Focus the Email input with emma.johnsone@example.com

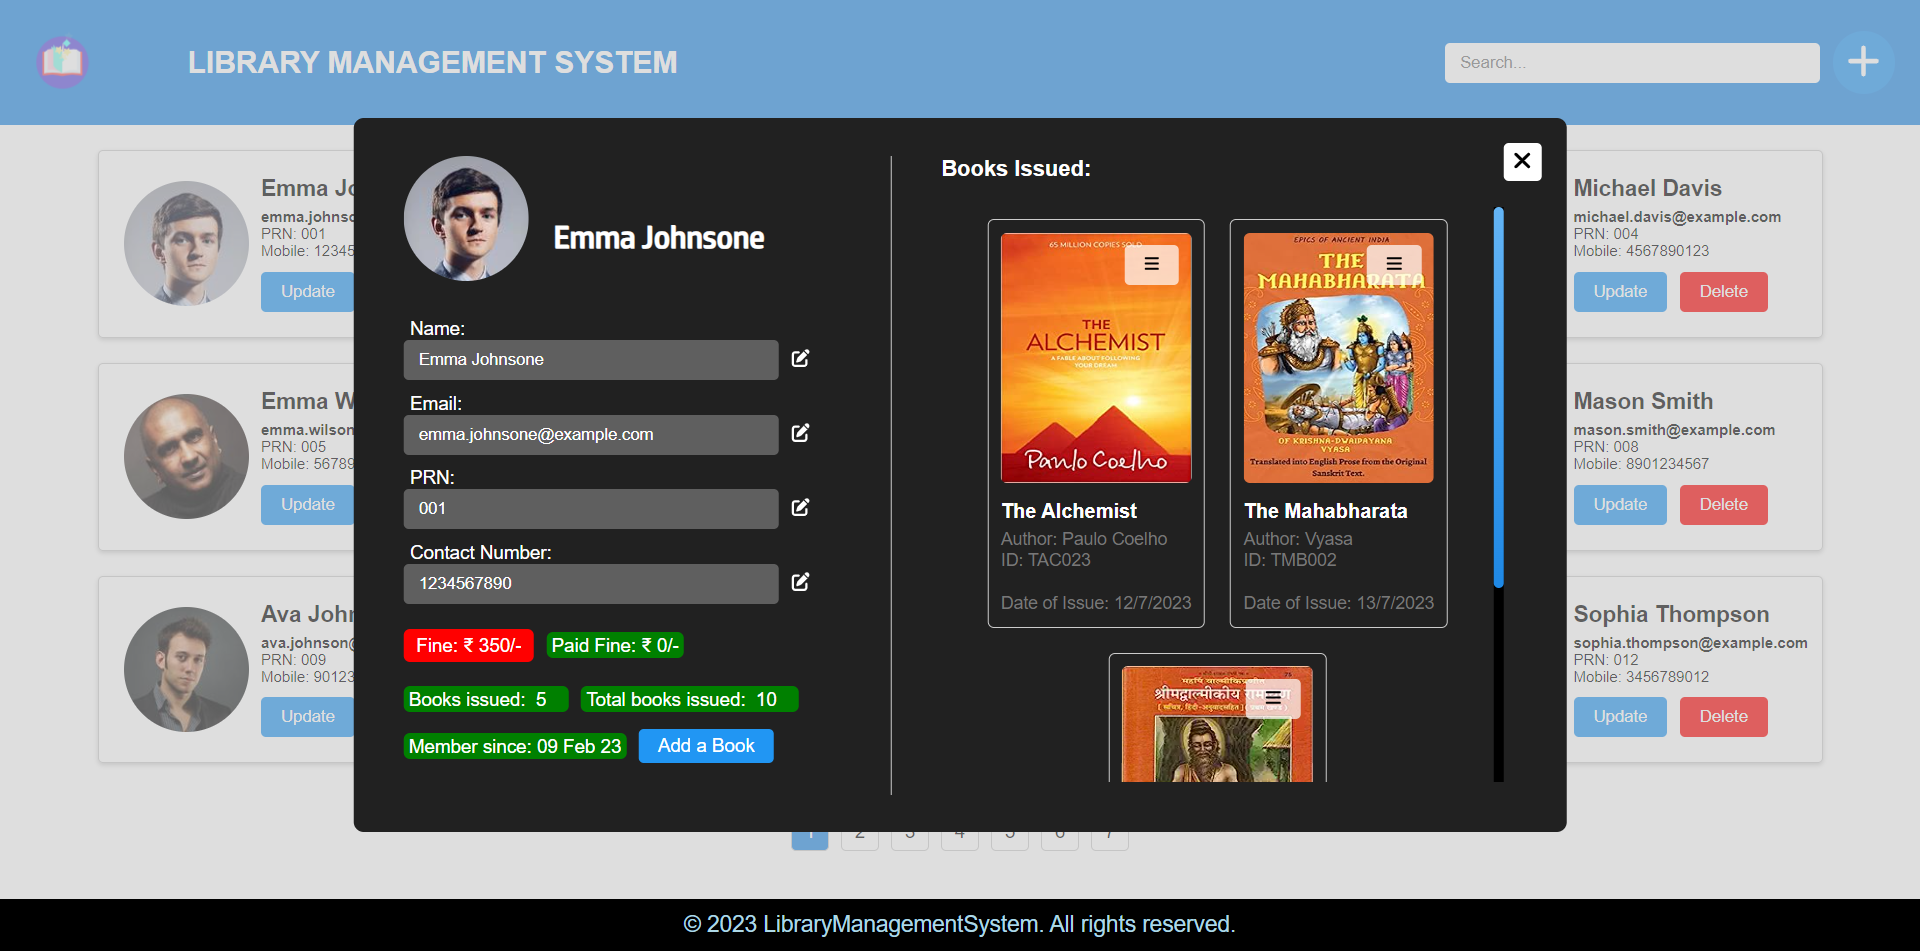[x=590, y=435]
